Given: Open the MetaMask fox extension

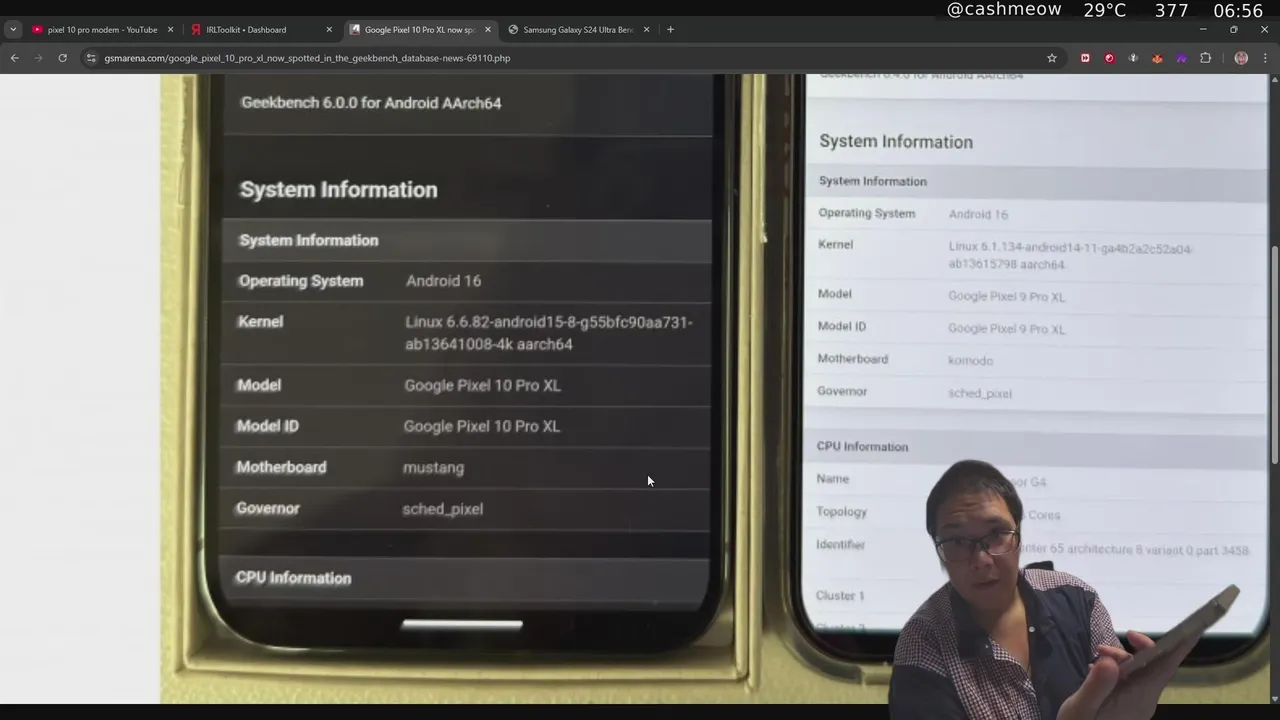Looking at the screenshot, I should pyautogui.click(x=1157, y=58).
